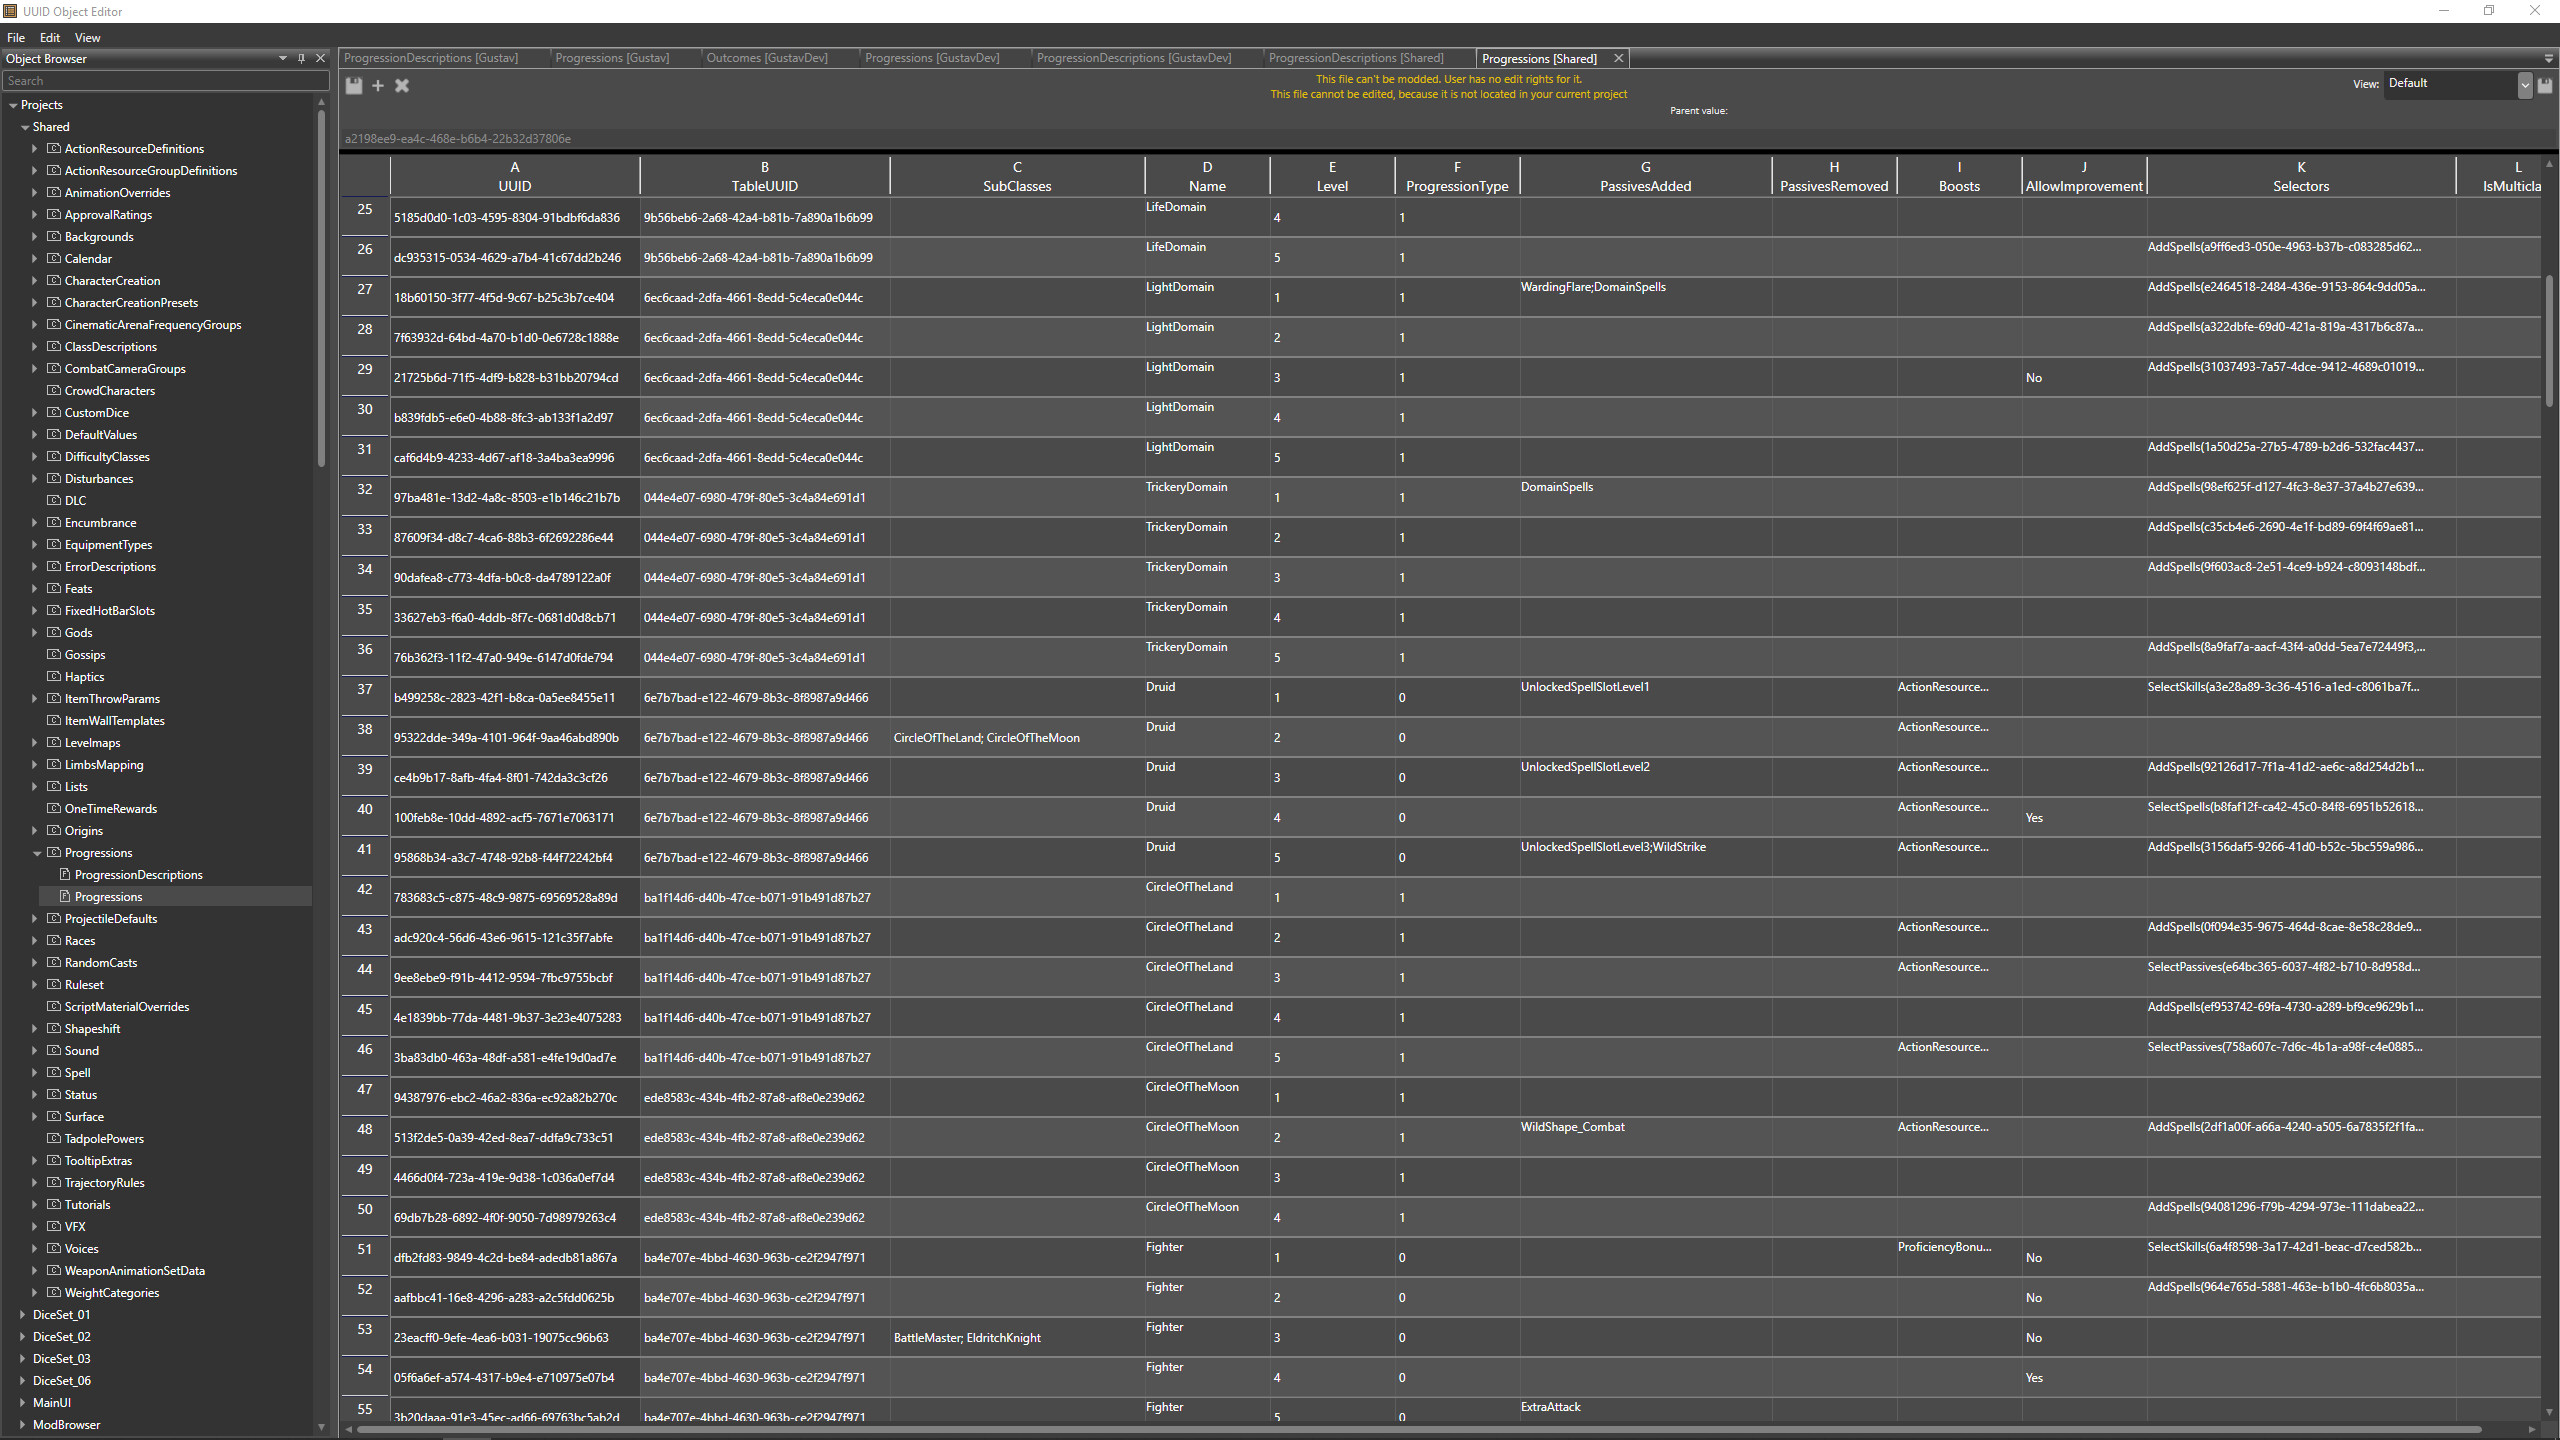Close the Object Browser panel

[319, 58]
